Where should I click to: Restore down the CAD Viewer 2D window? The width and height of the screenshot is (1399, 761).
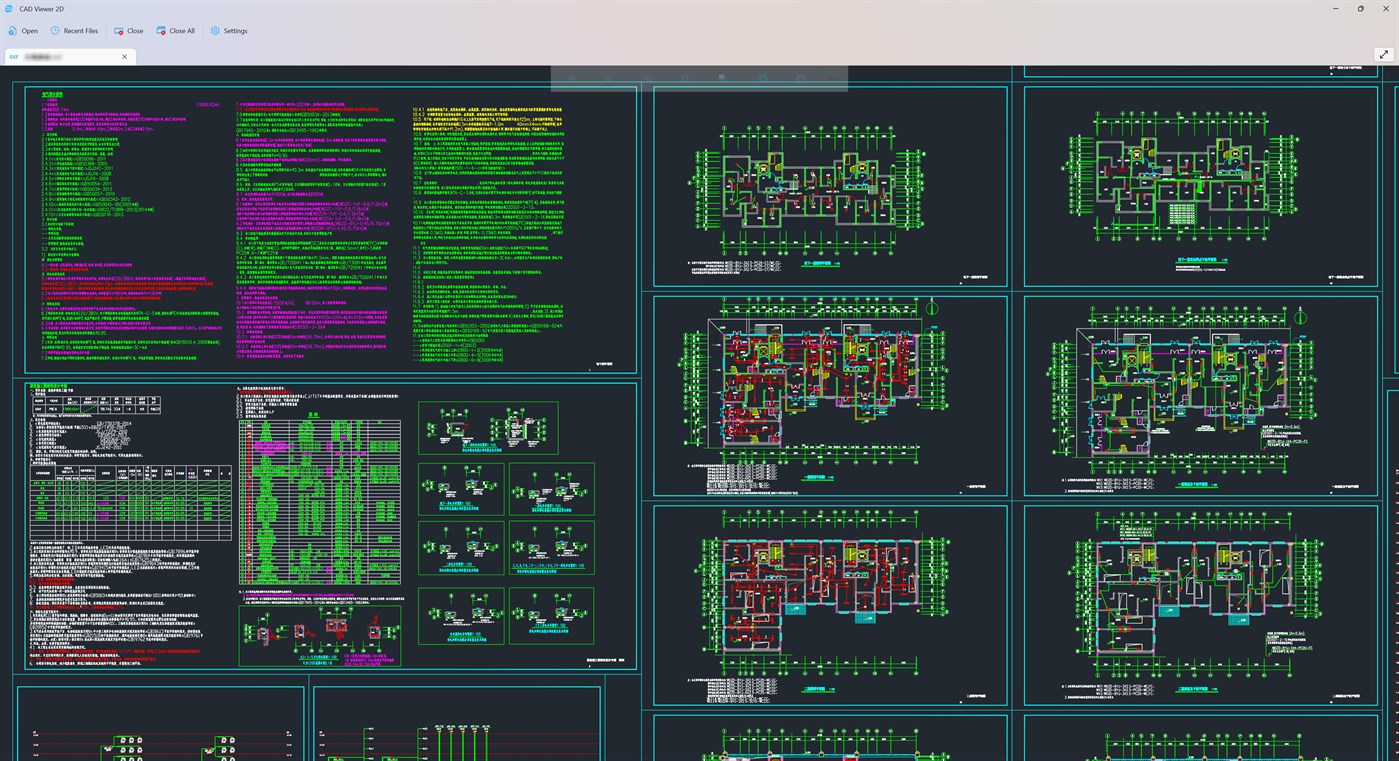[x=1360, y=8]
